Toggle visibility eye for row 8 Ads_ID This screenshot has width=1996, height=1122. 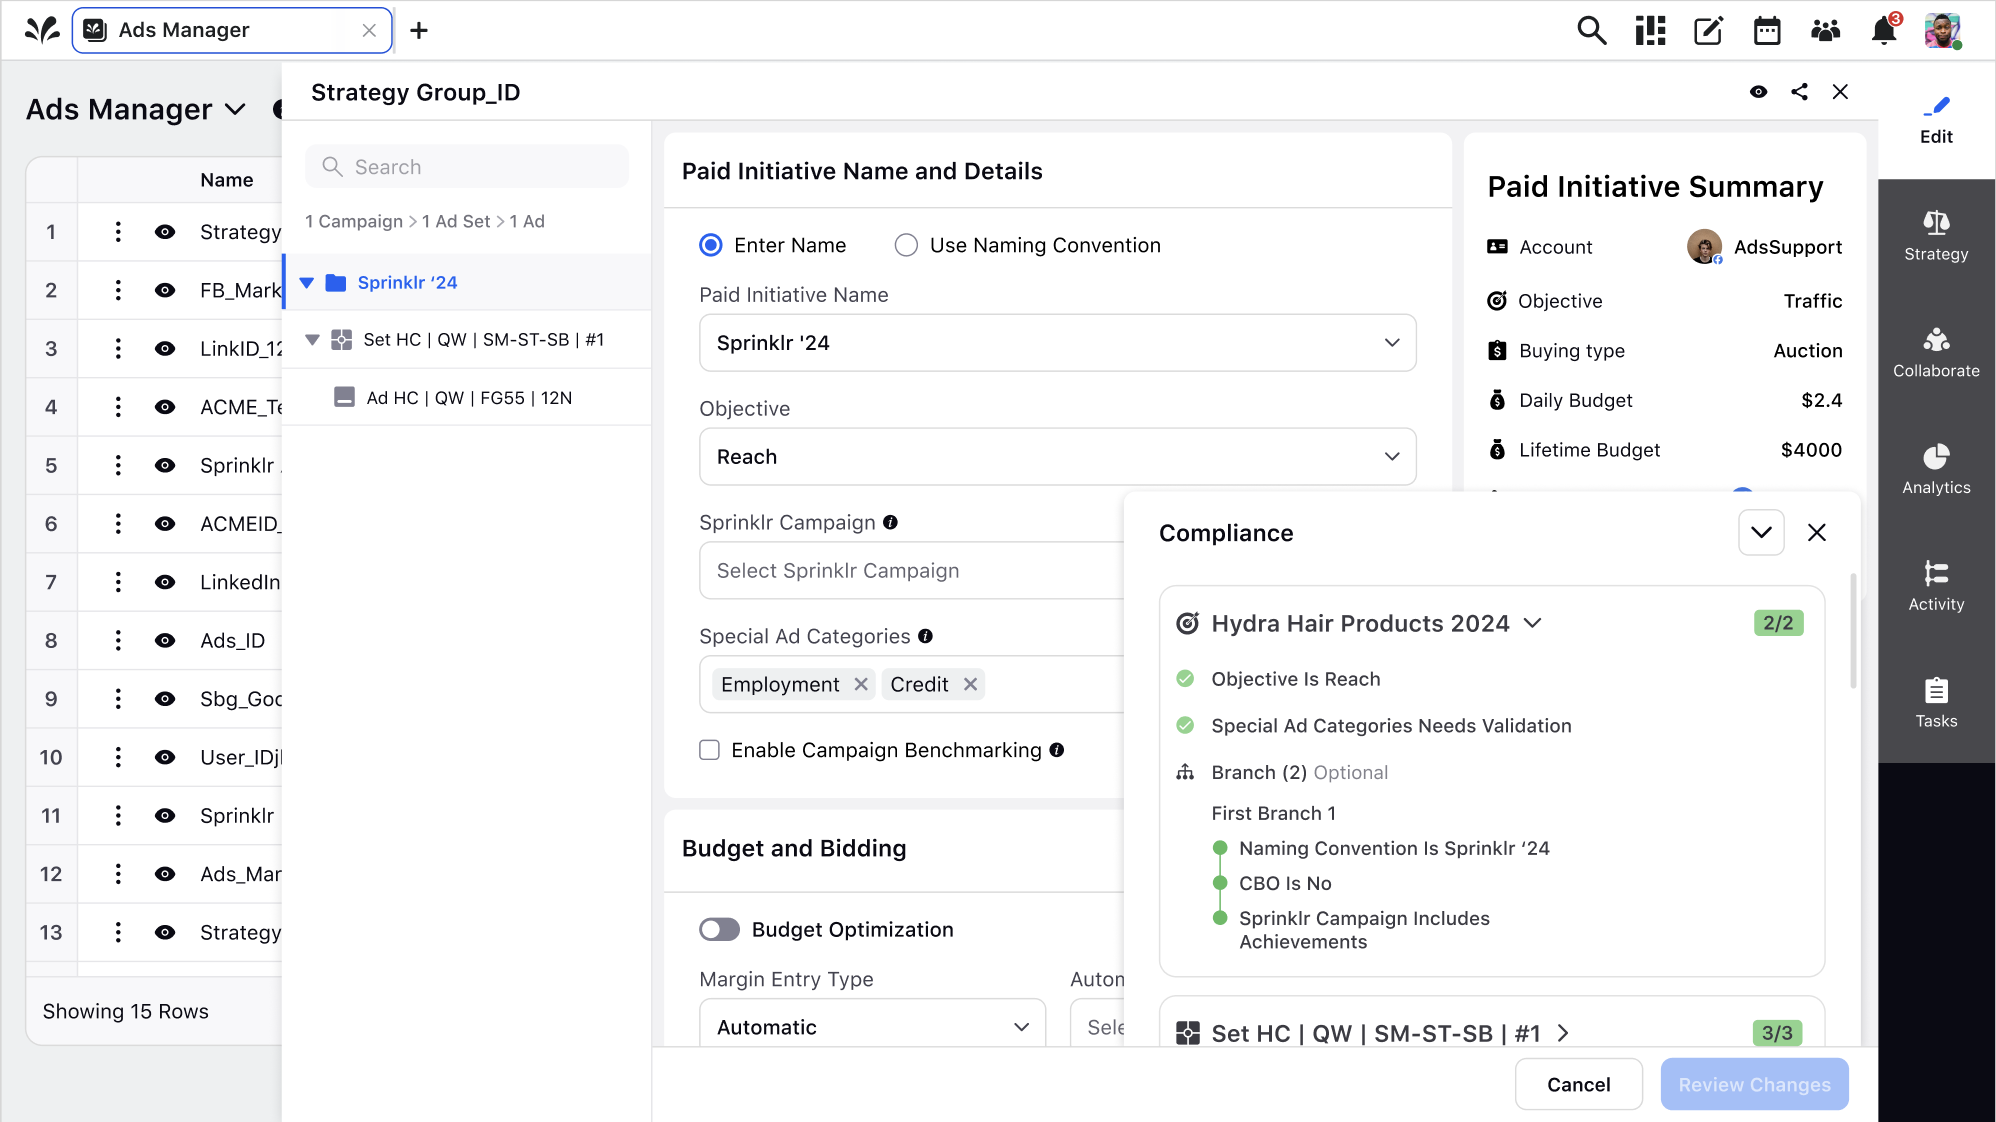click(165, 641)
